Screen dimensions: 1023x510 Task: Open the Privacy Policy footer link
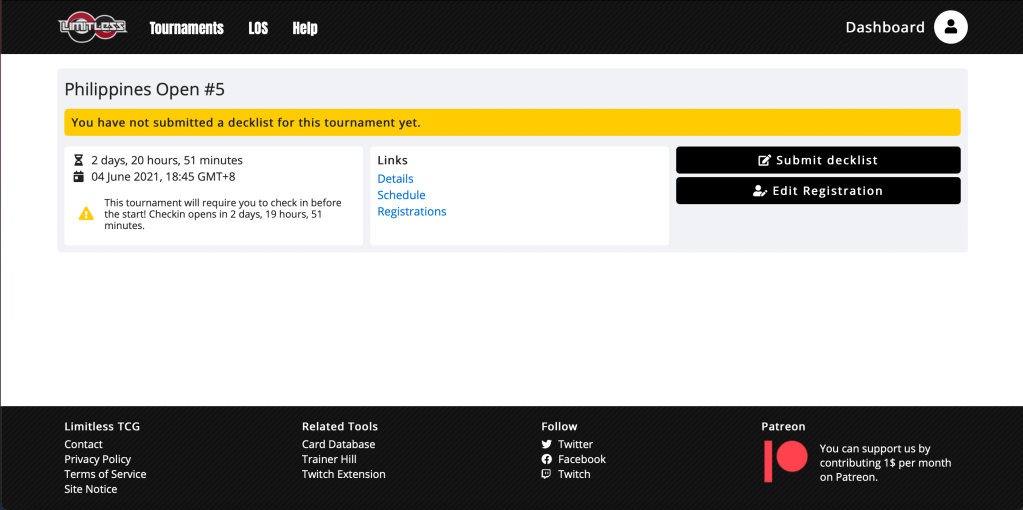[97, 459]
